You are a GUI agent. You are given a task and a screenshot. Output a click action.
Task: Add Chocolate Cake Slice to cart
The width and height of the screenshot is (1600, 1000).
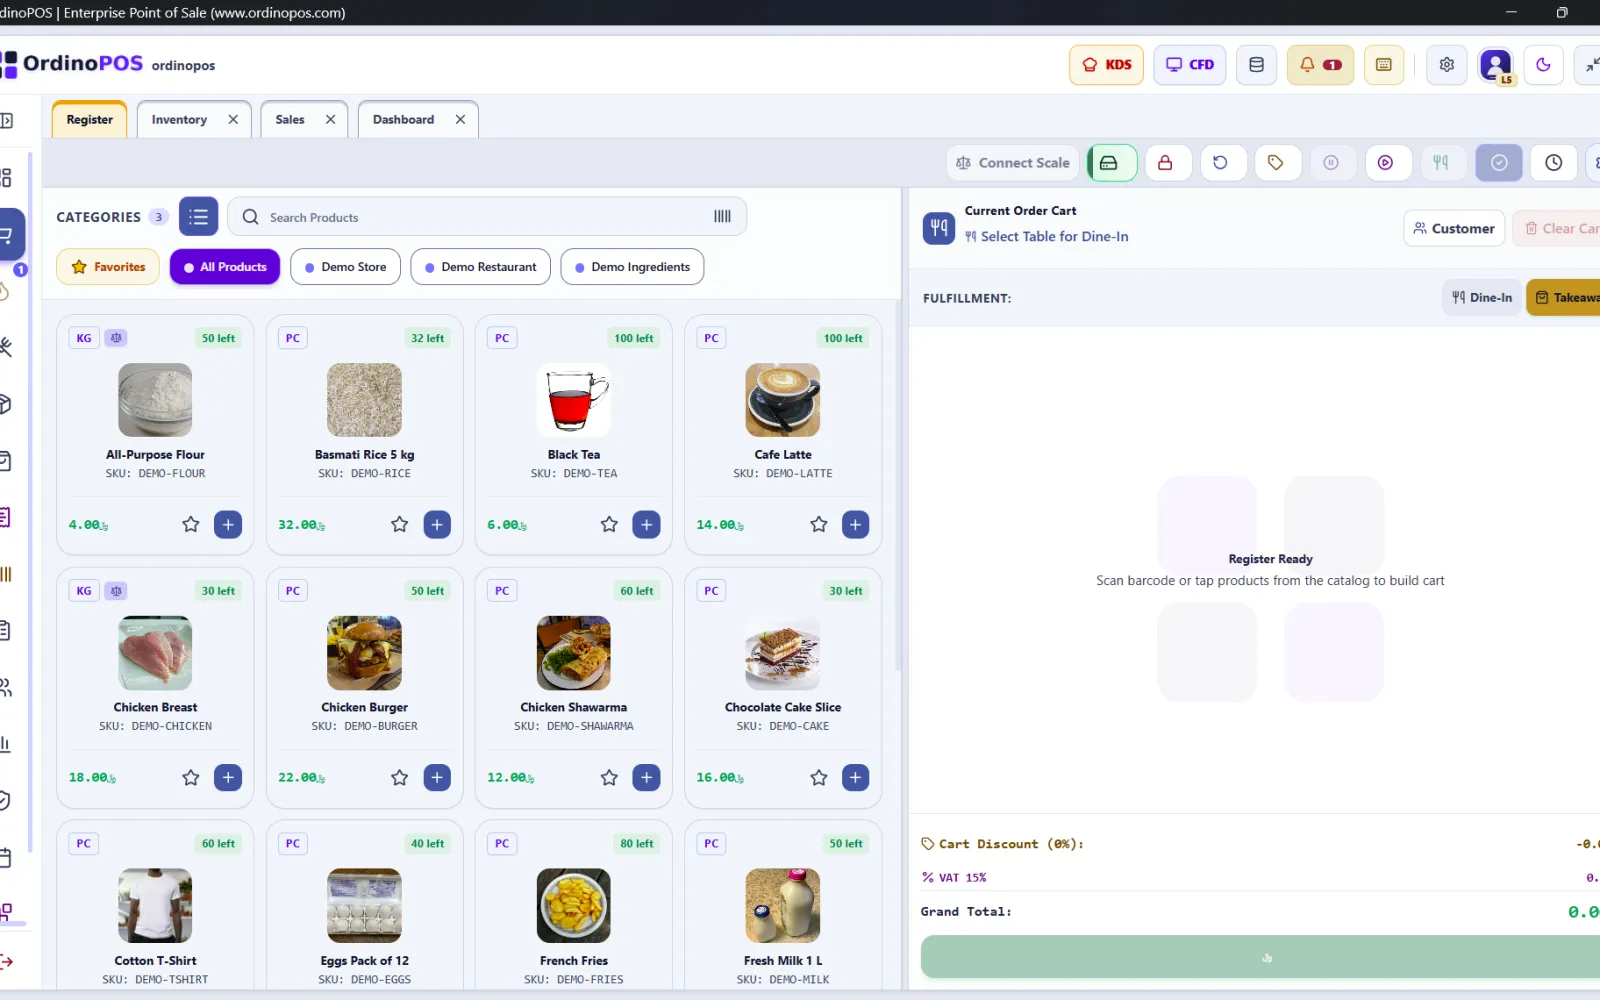[x=856, y=777]
